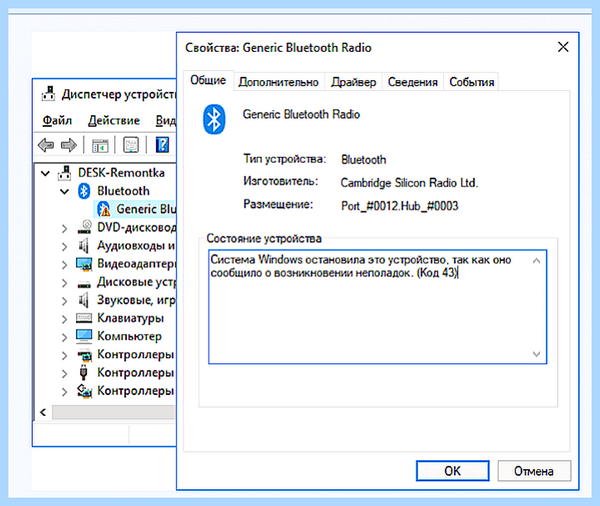Switch to the Сведения tab
600x506 pixels.
pos(412,82)
